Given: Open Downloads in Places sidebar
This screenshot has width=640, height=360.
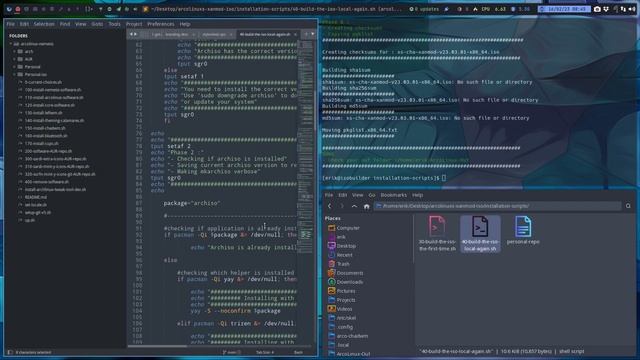Looking at the screenshot, I should [x=345, y=282].
